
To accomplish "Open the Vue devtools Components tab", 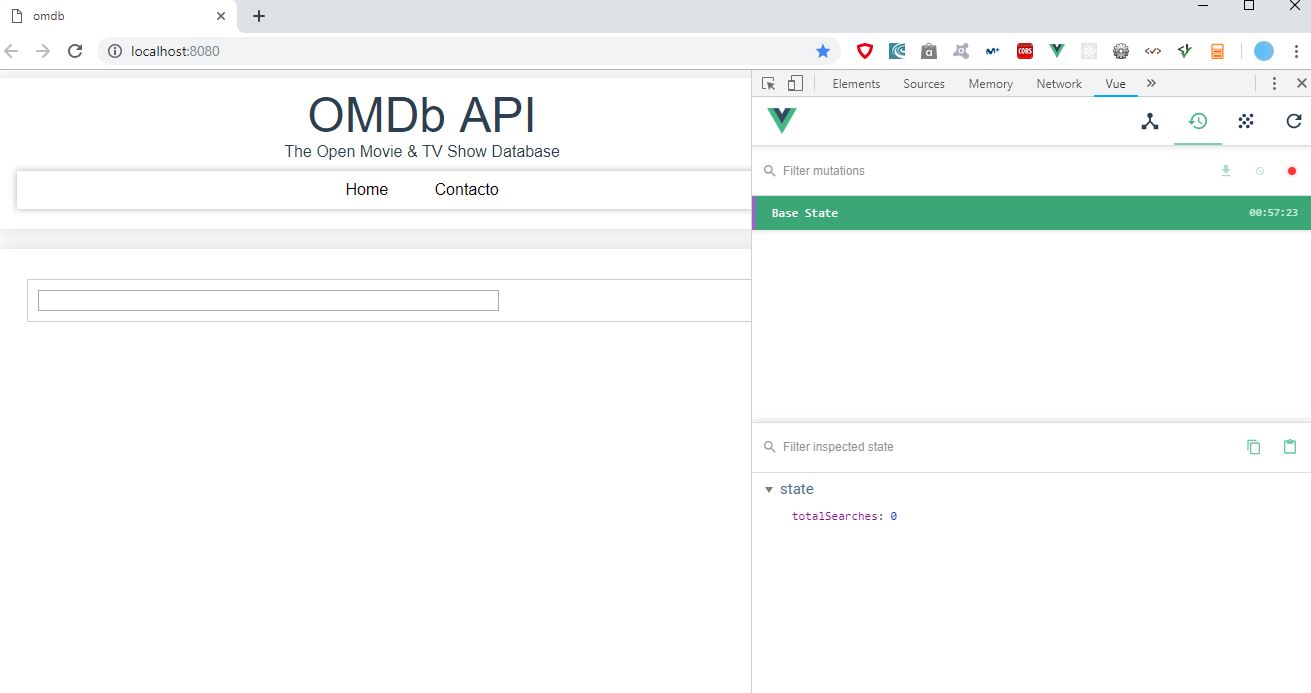I will click(1150, 121).
